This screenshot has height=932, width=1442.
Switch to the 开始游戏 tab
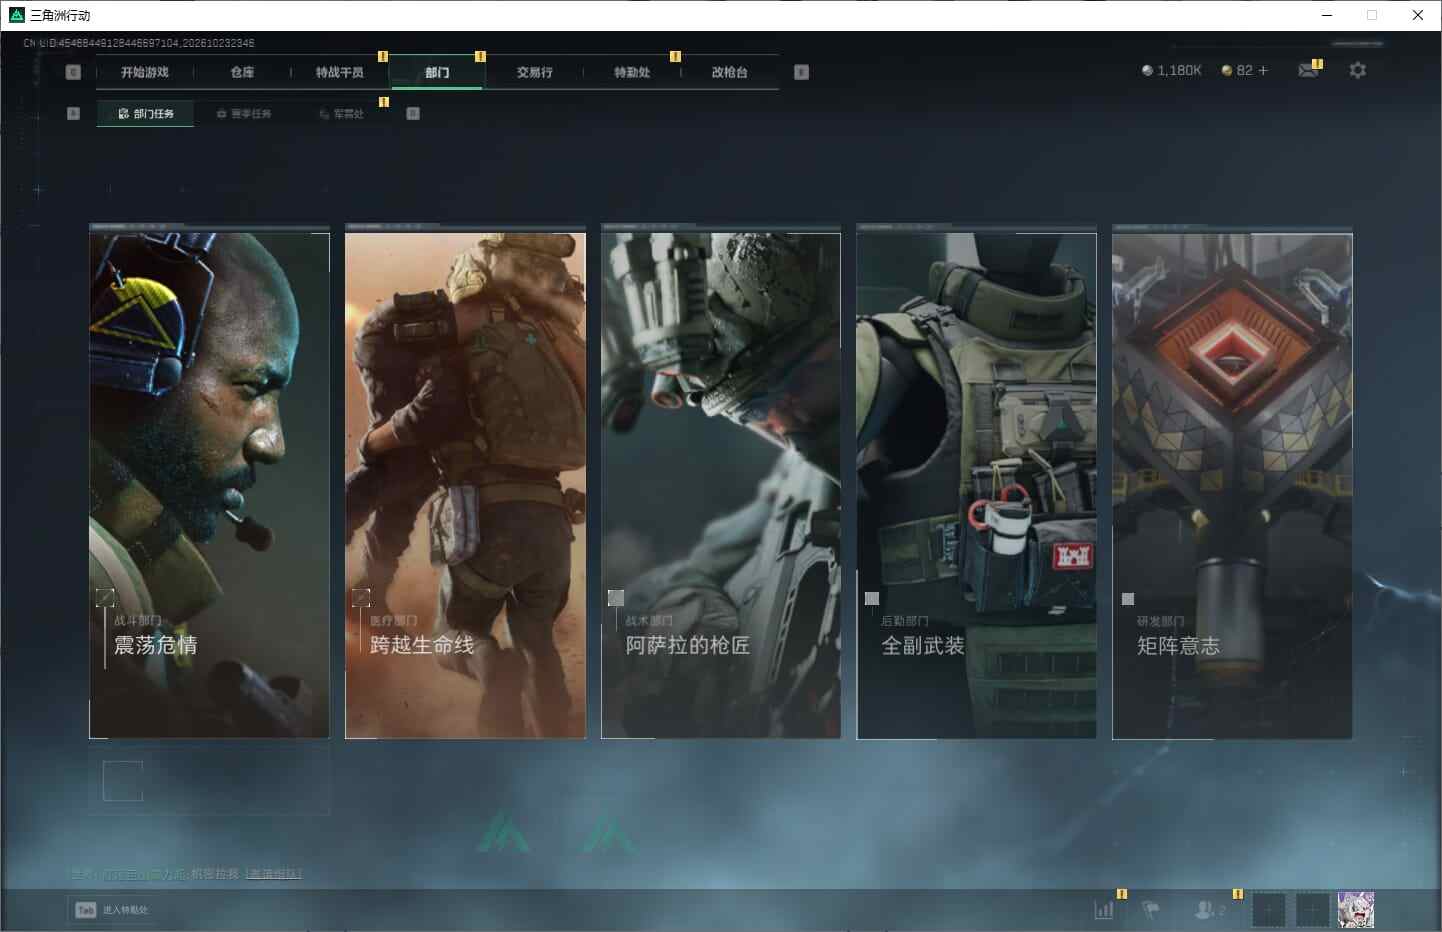(x=145, y=72)
